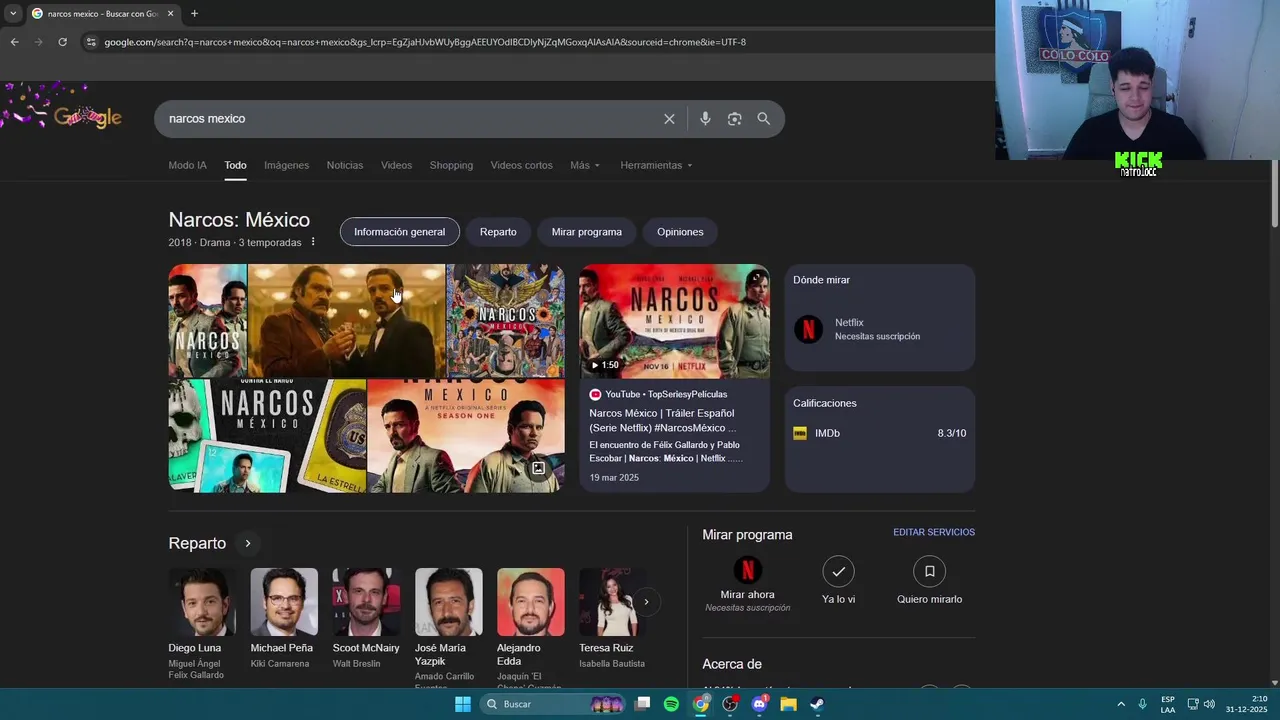The width and height of the screenshot is (1280, 720).
Task: Click the IMDb rating icon
Action: pos(800,433)
